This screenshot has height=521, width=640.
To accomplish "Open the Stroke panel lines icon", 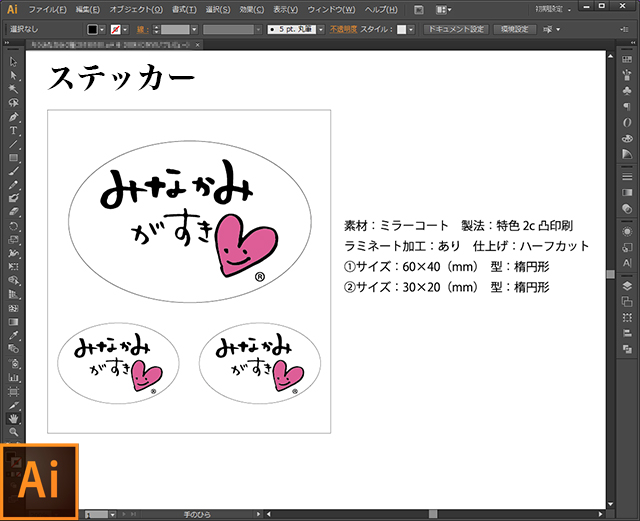I will pos(627,176).
